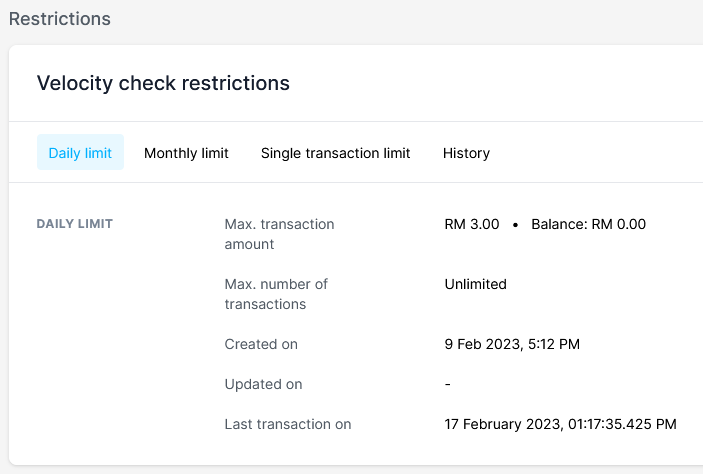Click the Restrictions section heading
The image size is (703, 474).
[x=60, y=19]
